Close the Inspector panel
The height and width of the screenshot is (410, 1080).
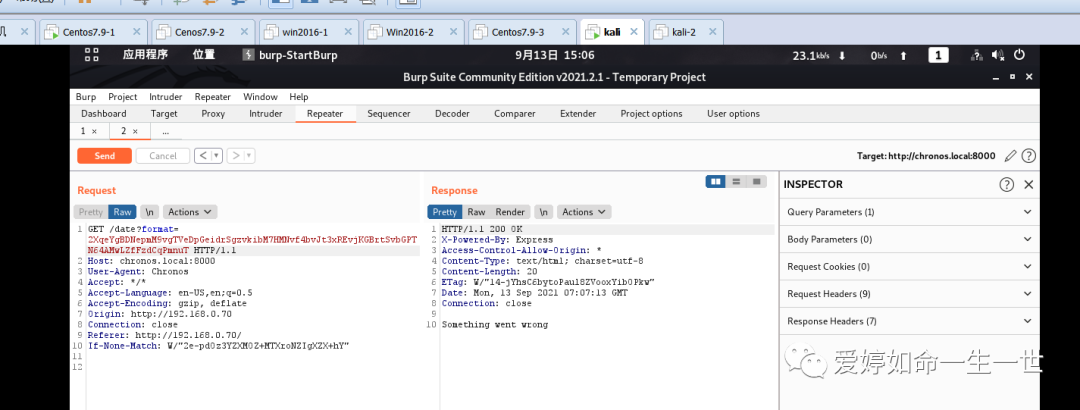(x=1028, y=184)
